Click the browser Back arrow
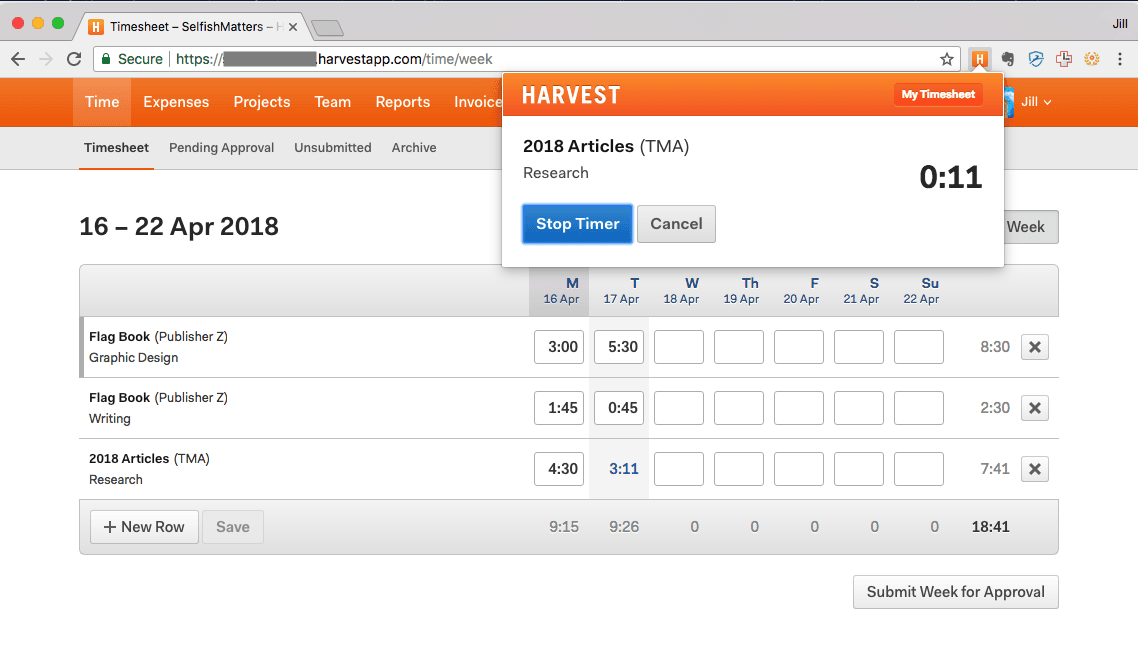Image resolution: width=1138 pixels, height=666 pixels. (18, 59)
